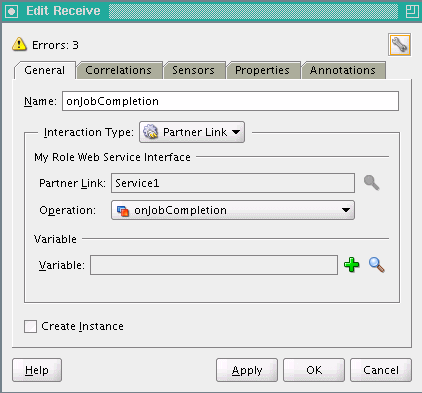Click the Errors: 3 text
This screenshot has width=422, height=393.
(x=55, y=45)
